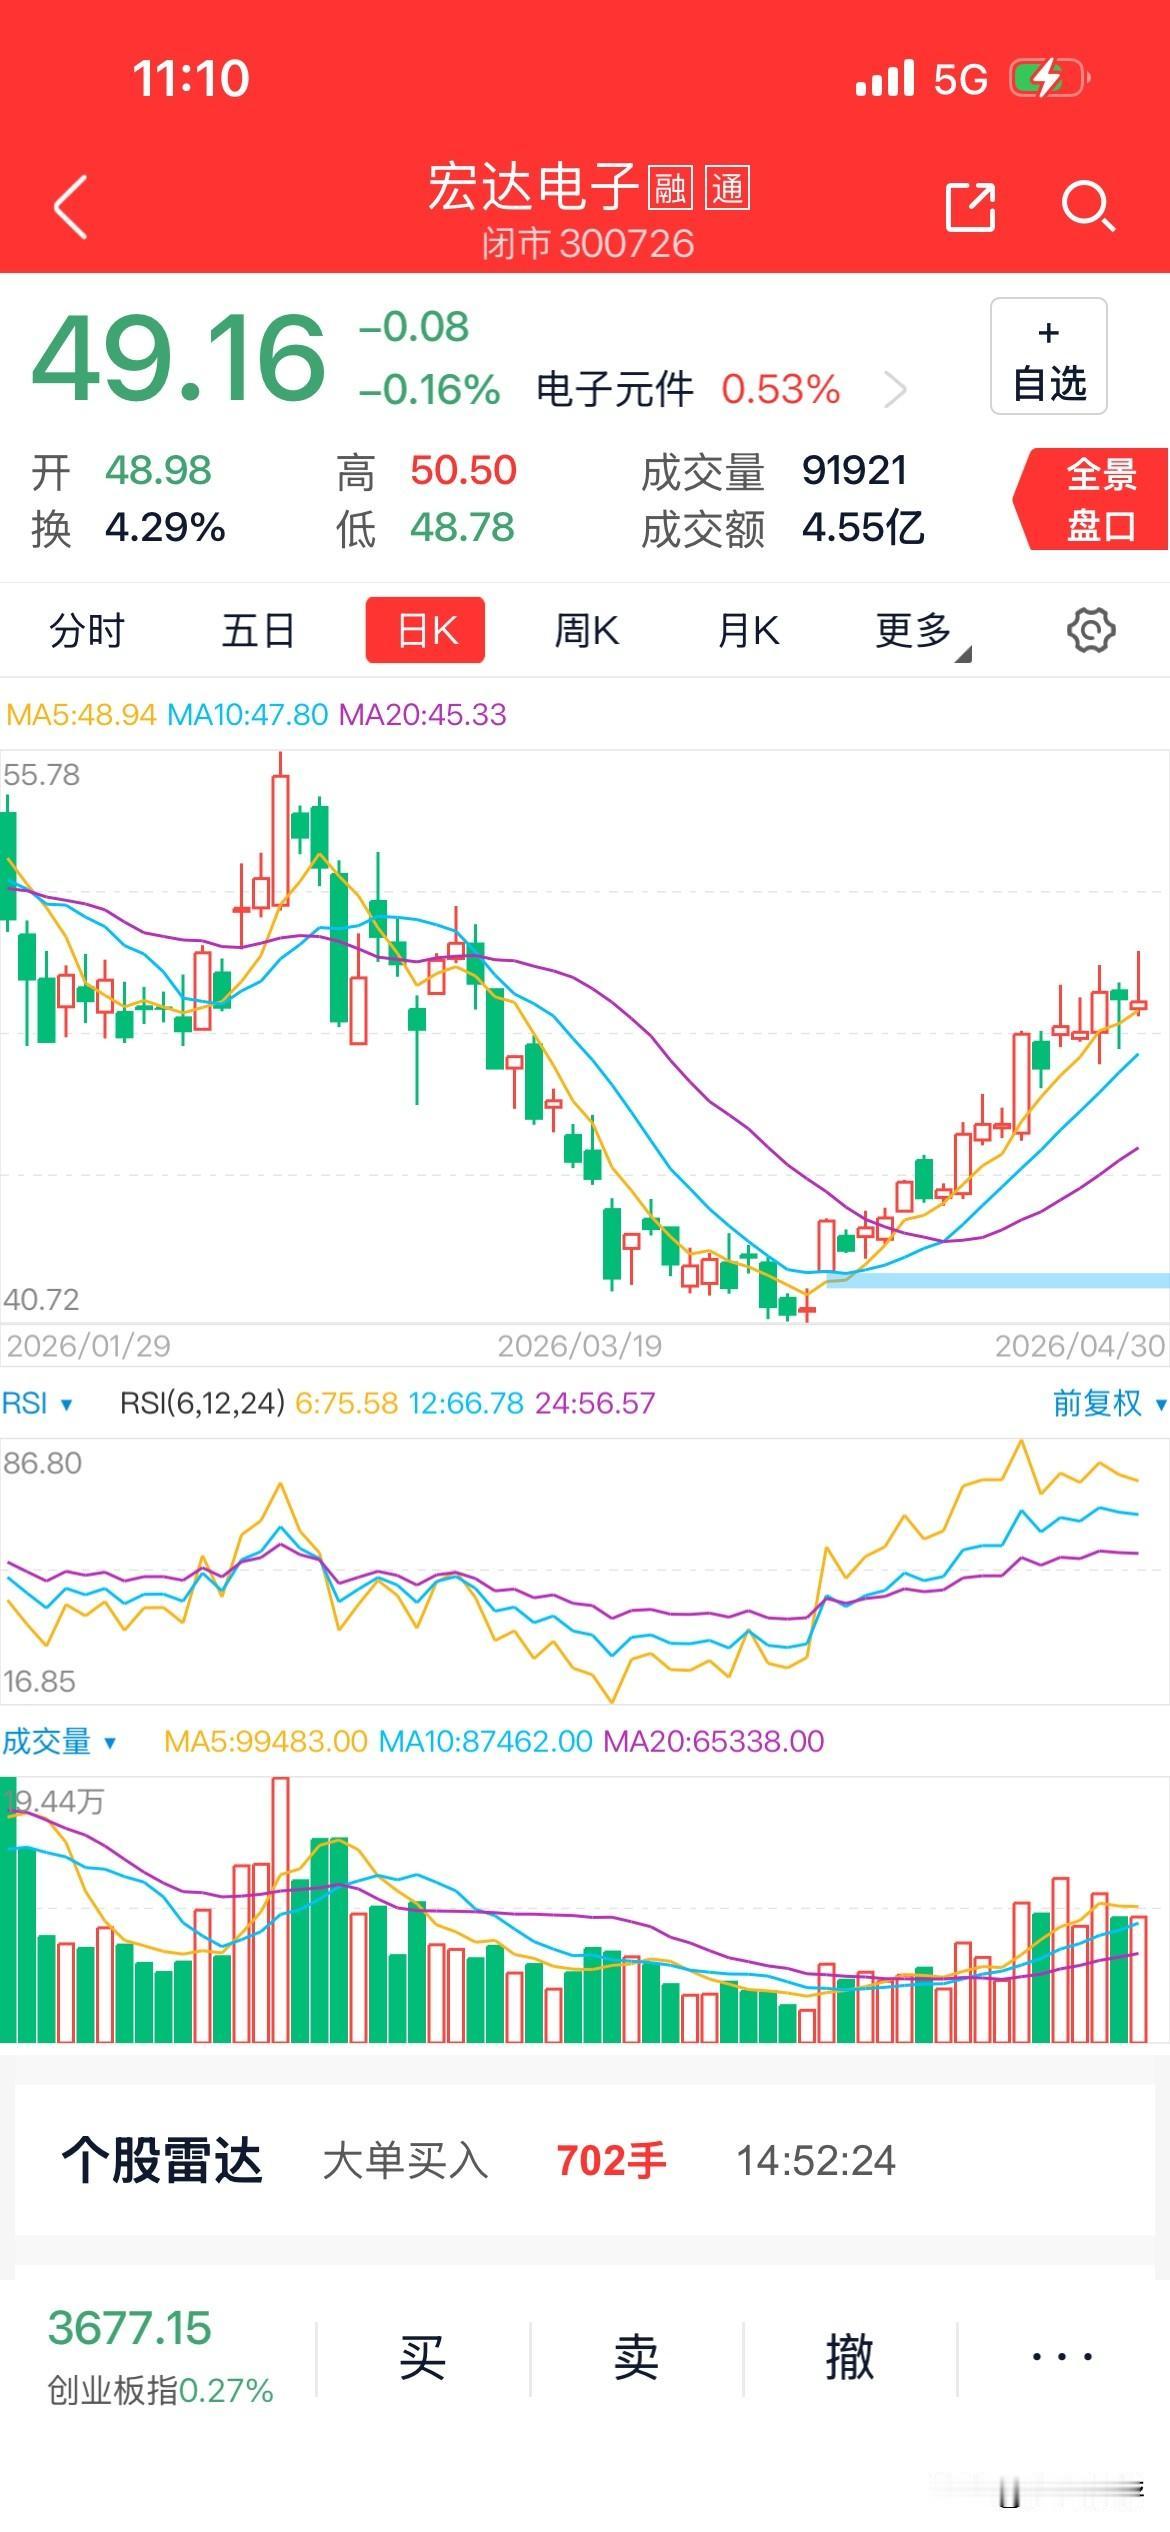Open the RSI indicator dropdown

pyautogui.click(x=37, y=1403)
